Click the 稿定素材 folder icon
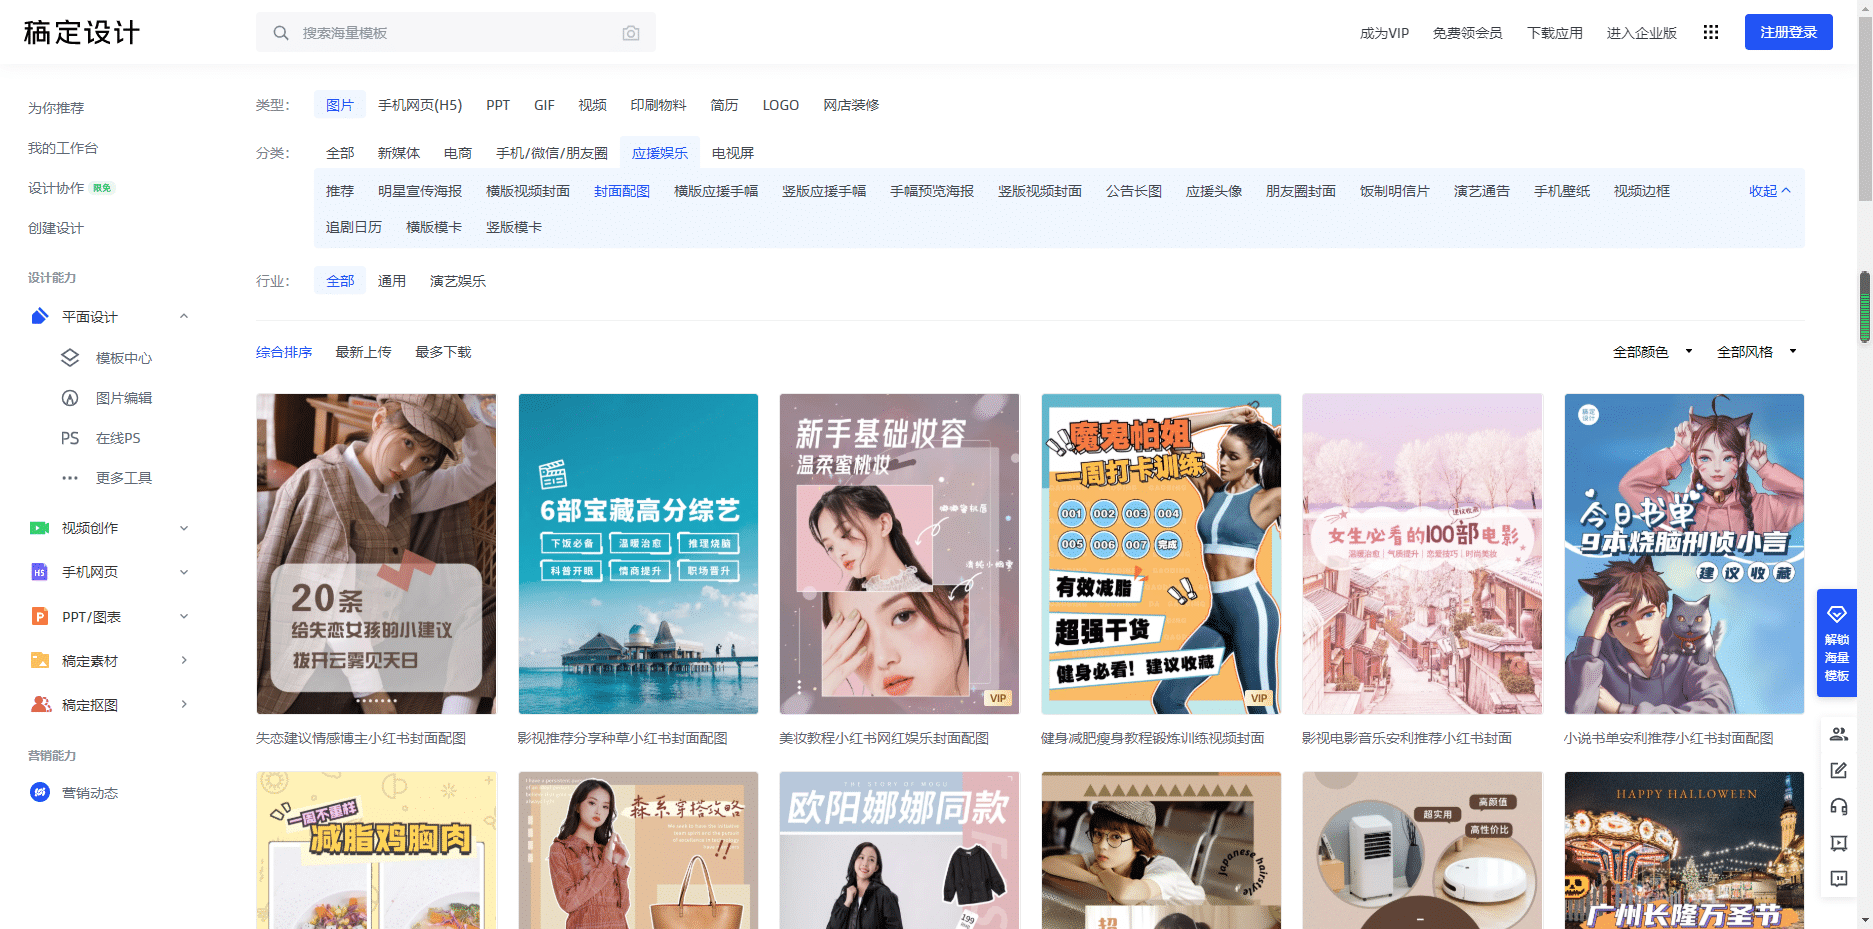 click(40, 661)
